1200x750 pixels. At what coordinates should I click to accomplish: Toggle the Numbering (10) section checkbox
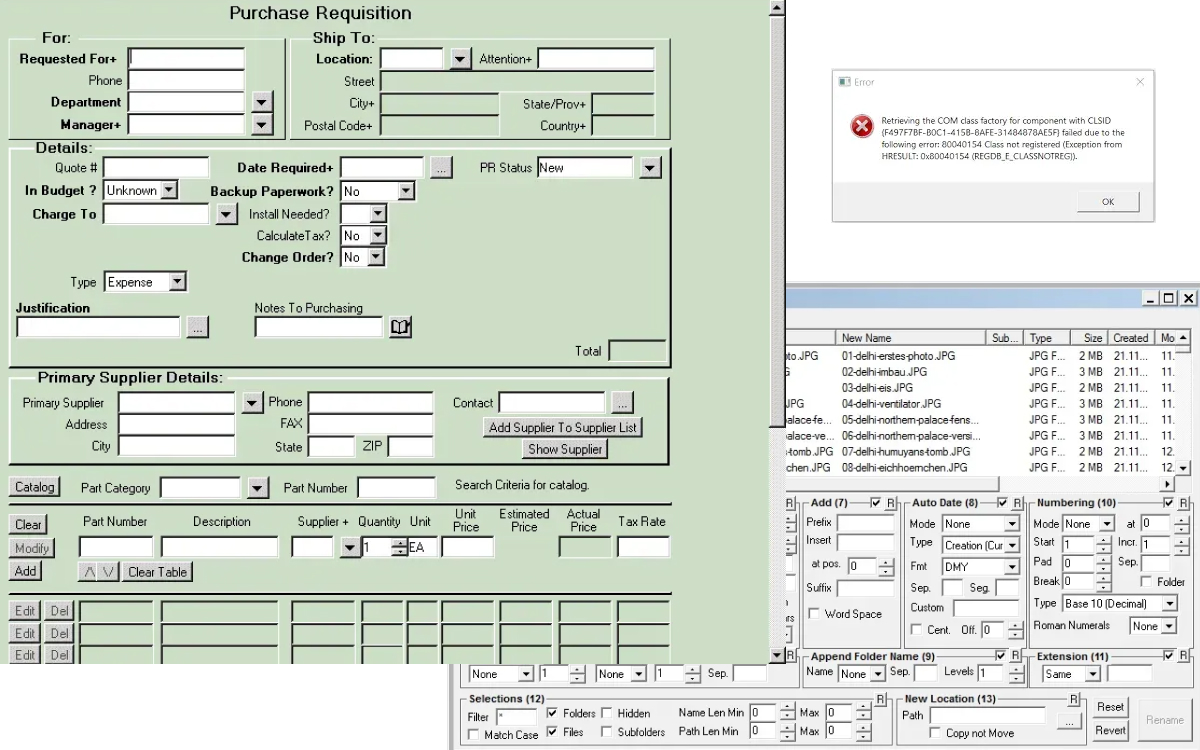pos(1168,503)
